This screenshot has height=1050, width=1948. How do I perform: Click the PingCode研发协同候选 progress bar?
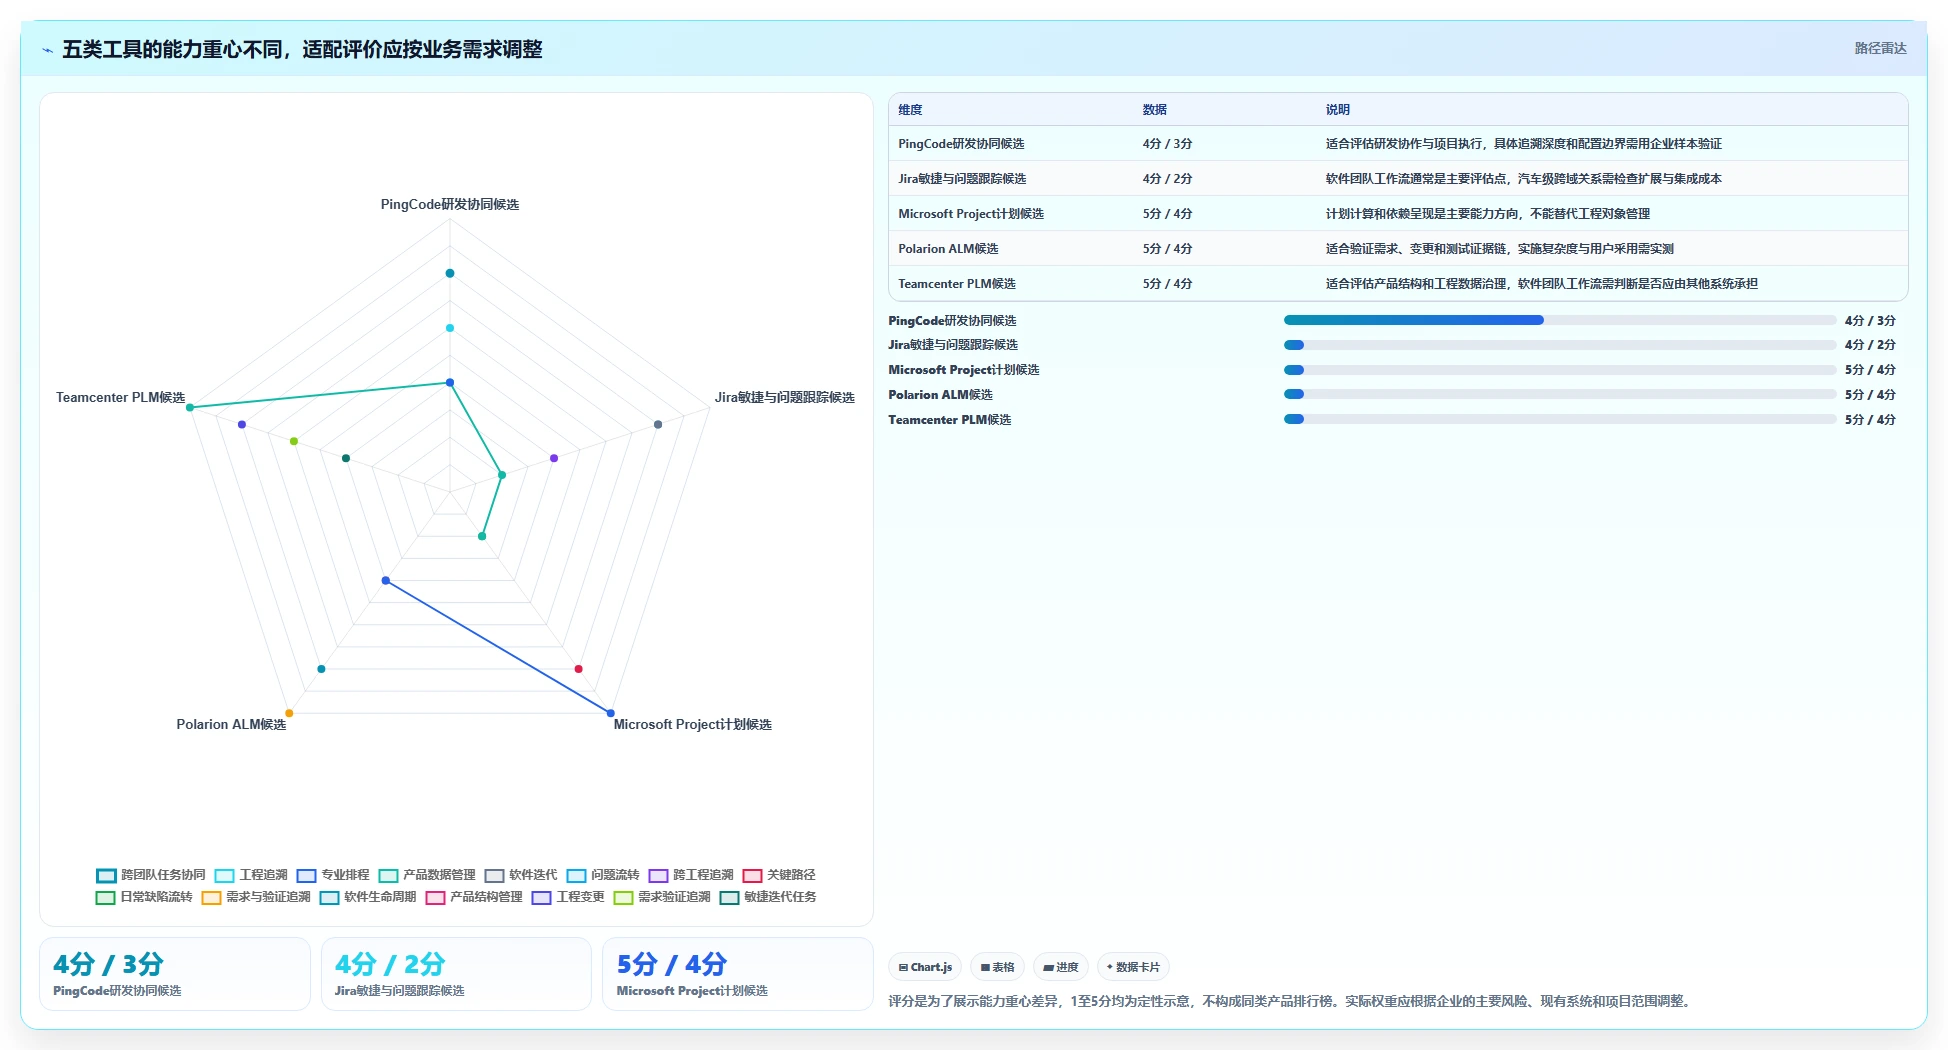pyautogui.click(x=1560, y=320)
